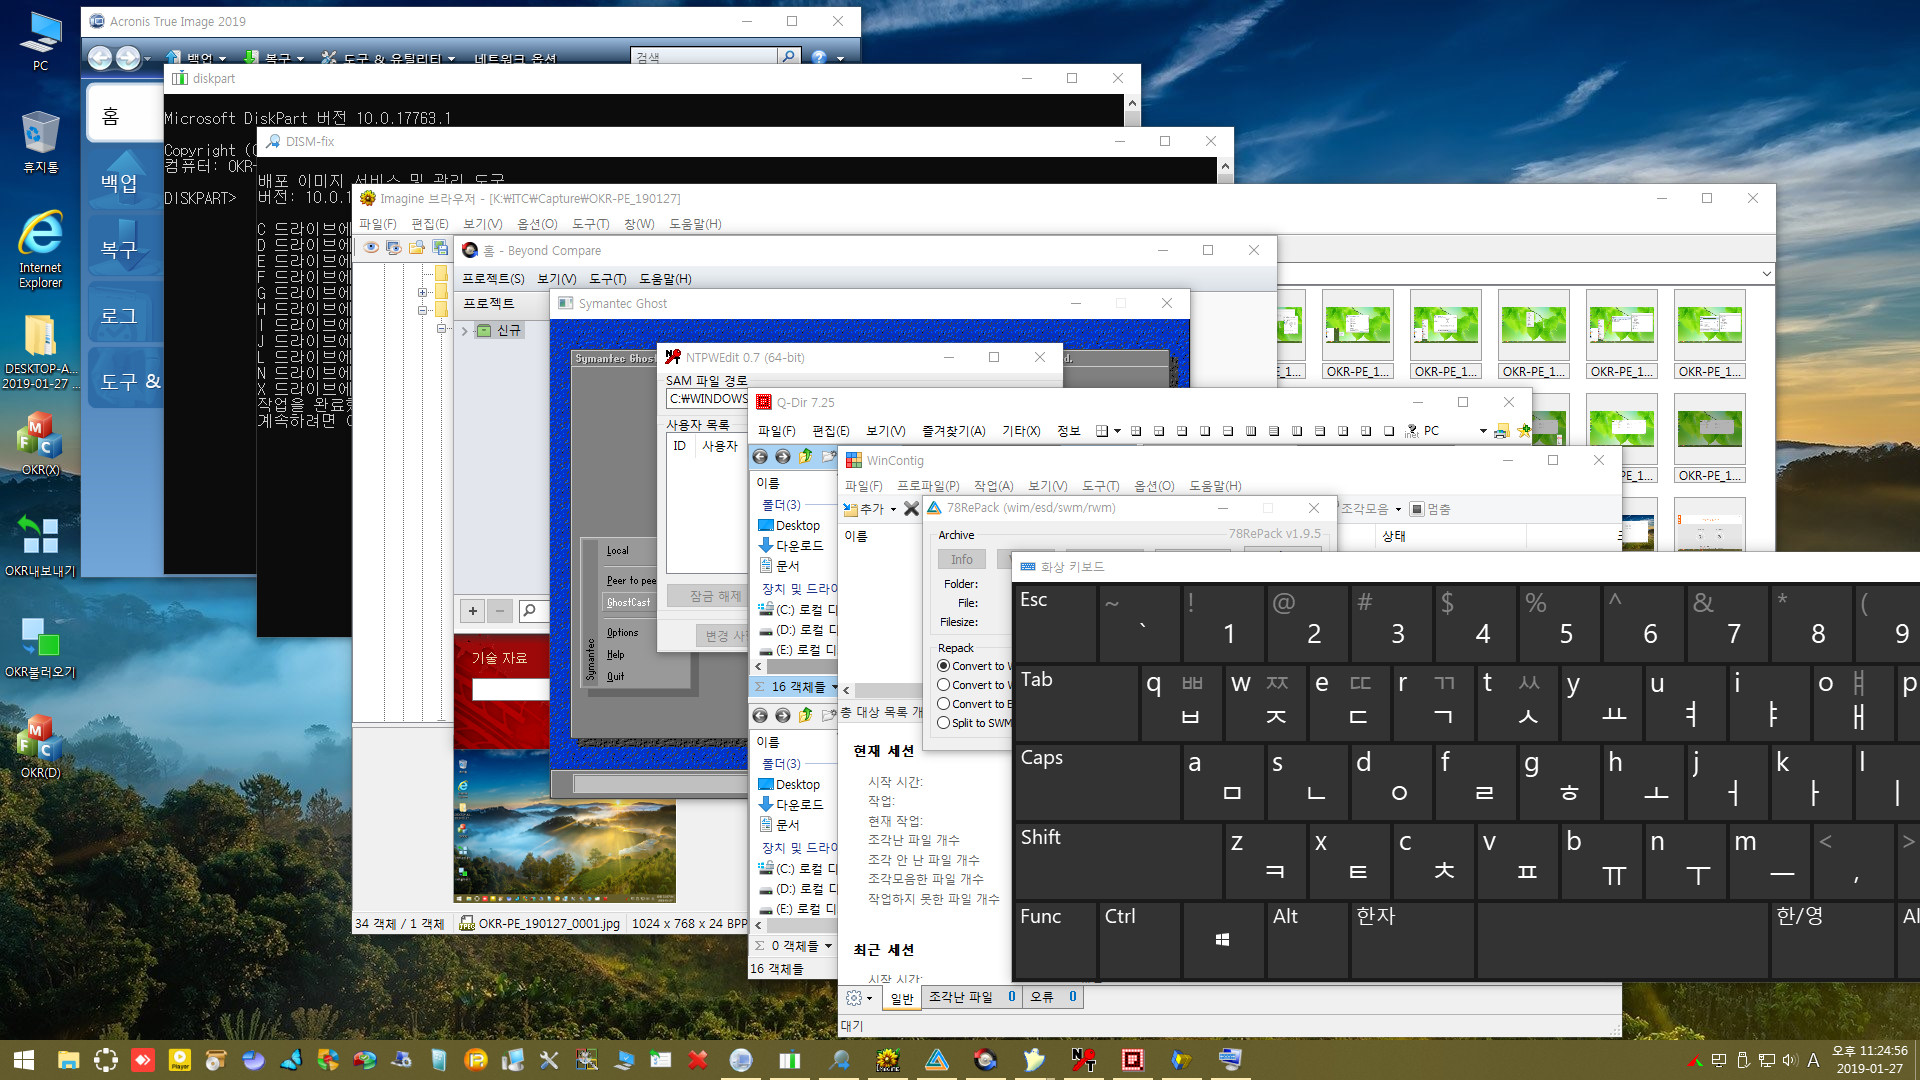Click the Esc key on on-screen keyboard
The height and width of the screenshot is (1080, 1920).
pyautogui.click(x=1054, y=624)
